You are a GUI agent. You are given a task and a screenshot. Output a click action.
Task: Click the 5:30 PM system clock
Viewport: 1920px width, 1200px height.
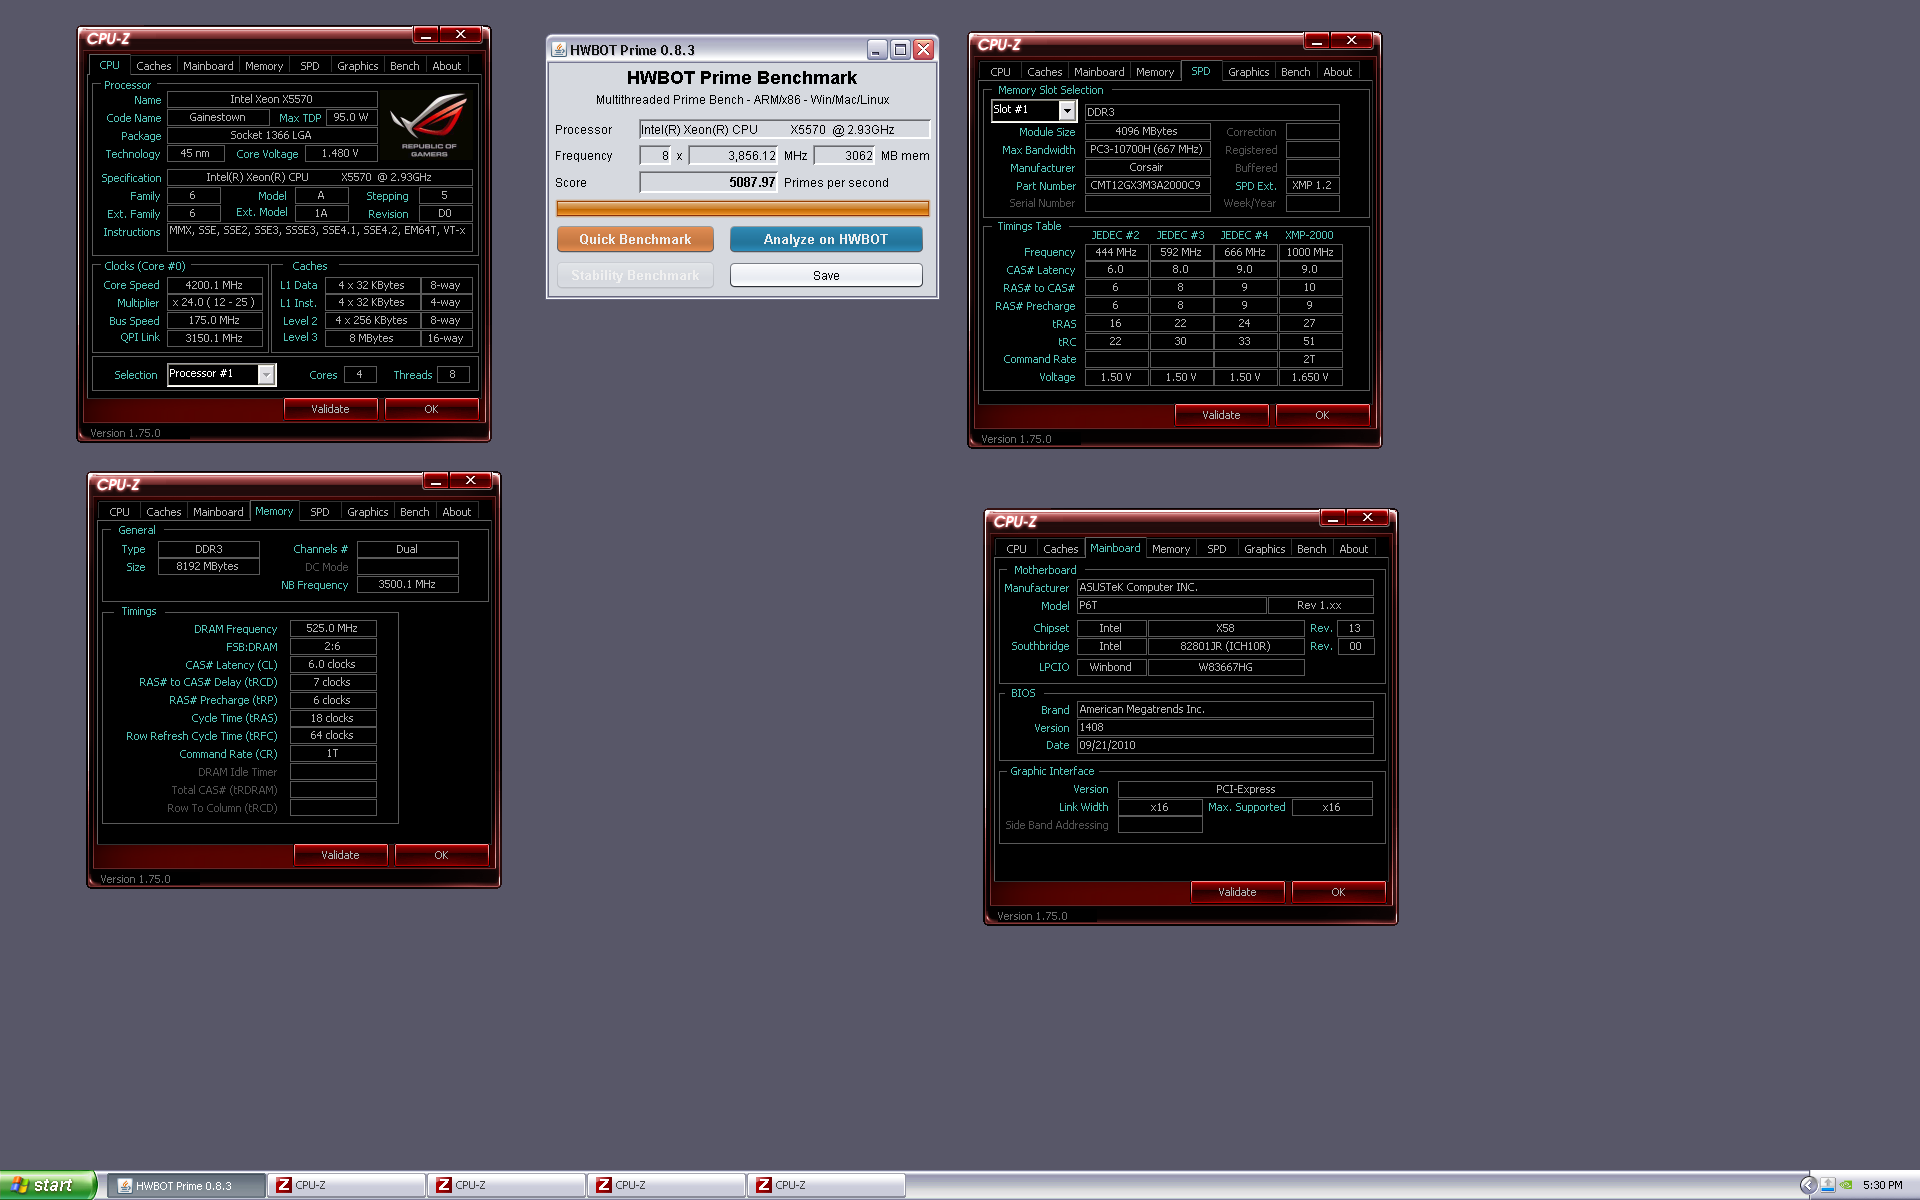pos(1882,1185)
